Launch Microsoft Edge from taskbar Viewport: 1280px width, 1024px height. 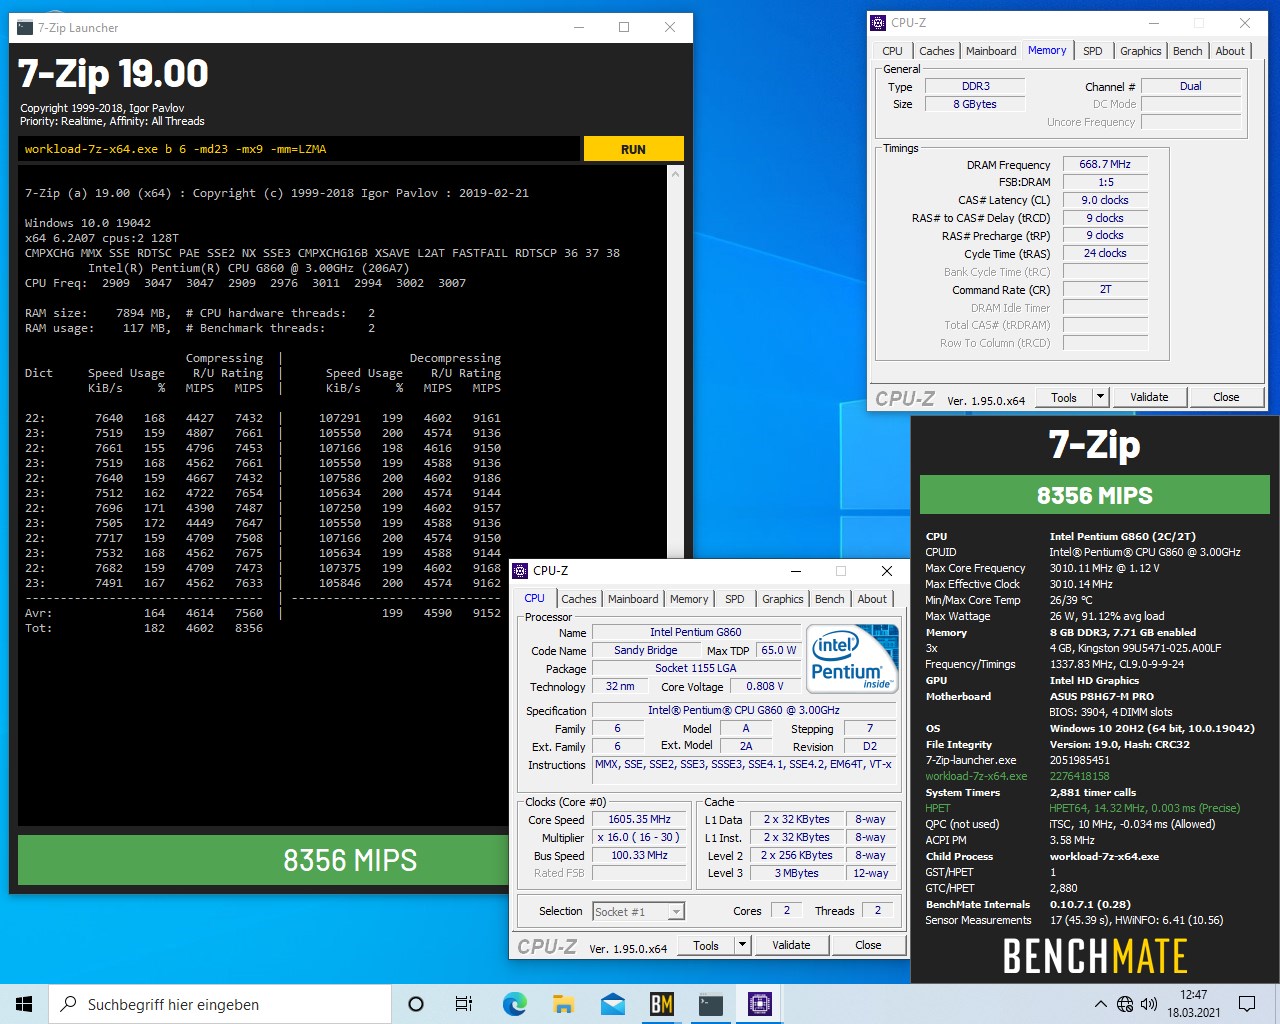click(514, 1004)
